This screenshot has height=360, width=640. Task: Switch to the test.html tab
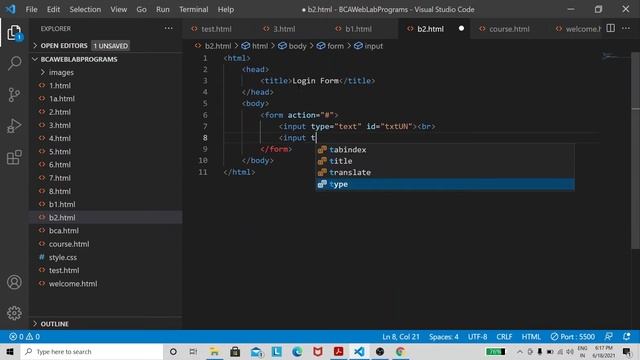pyautogui.click(x=216, y=29)
